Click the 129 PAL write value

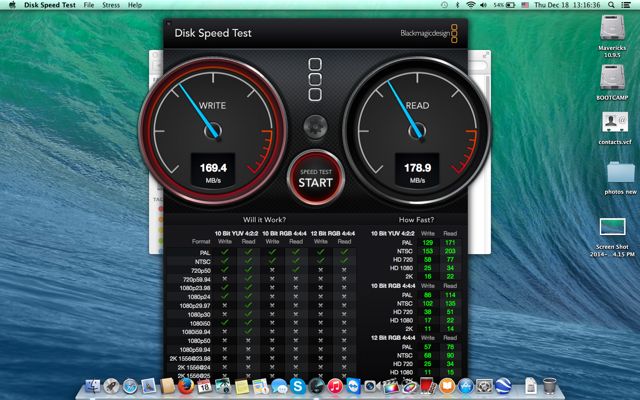tap(427, 242)
